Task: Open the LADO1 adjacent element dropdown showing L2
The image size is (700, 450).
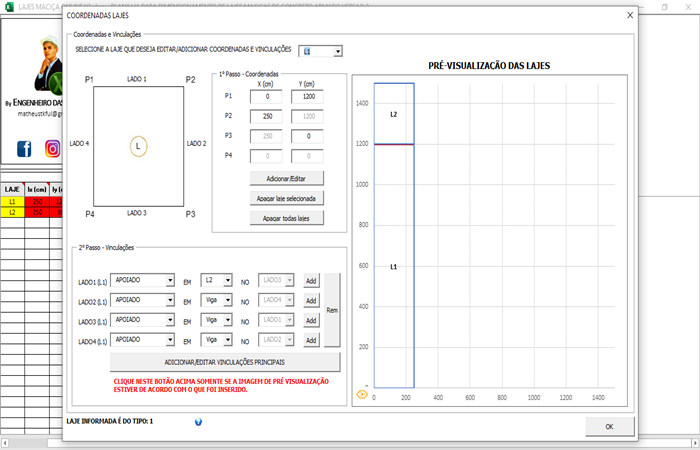Action: (228, 281)
